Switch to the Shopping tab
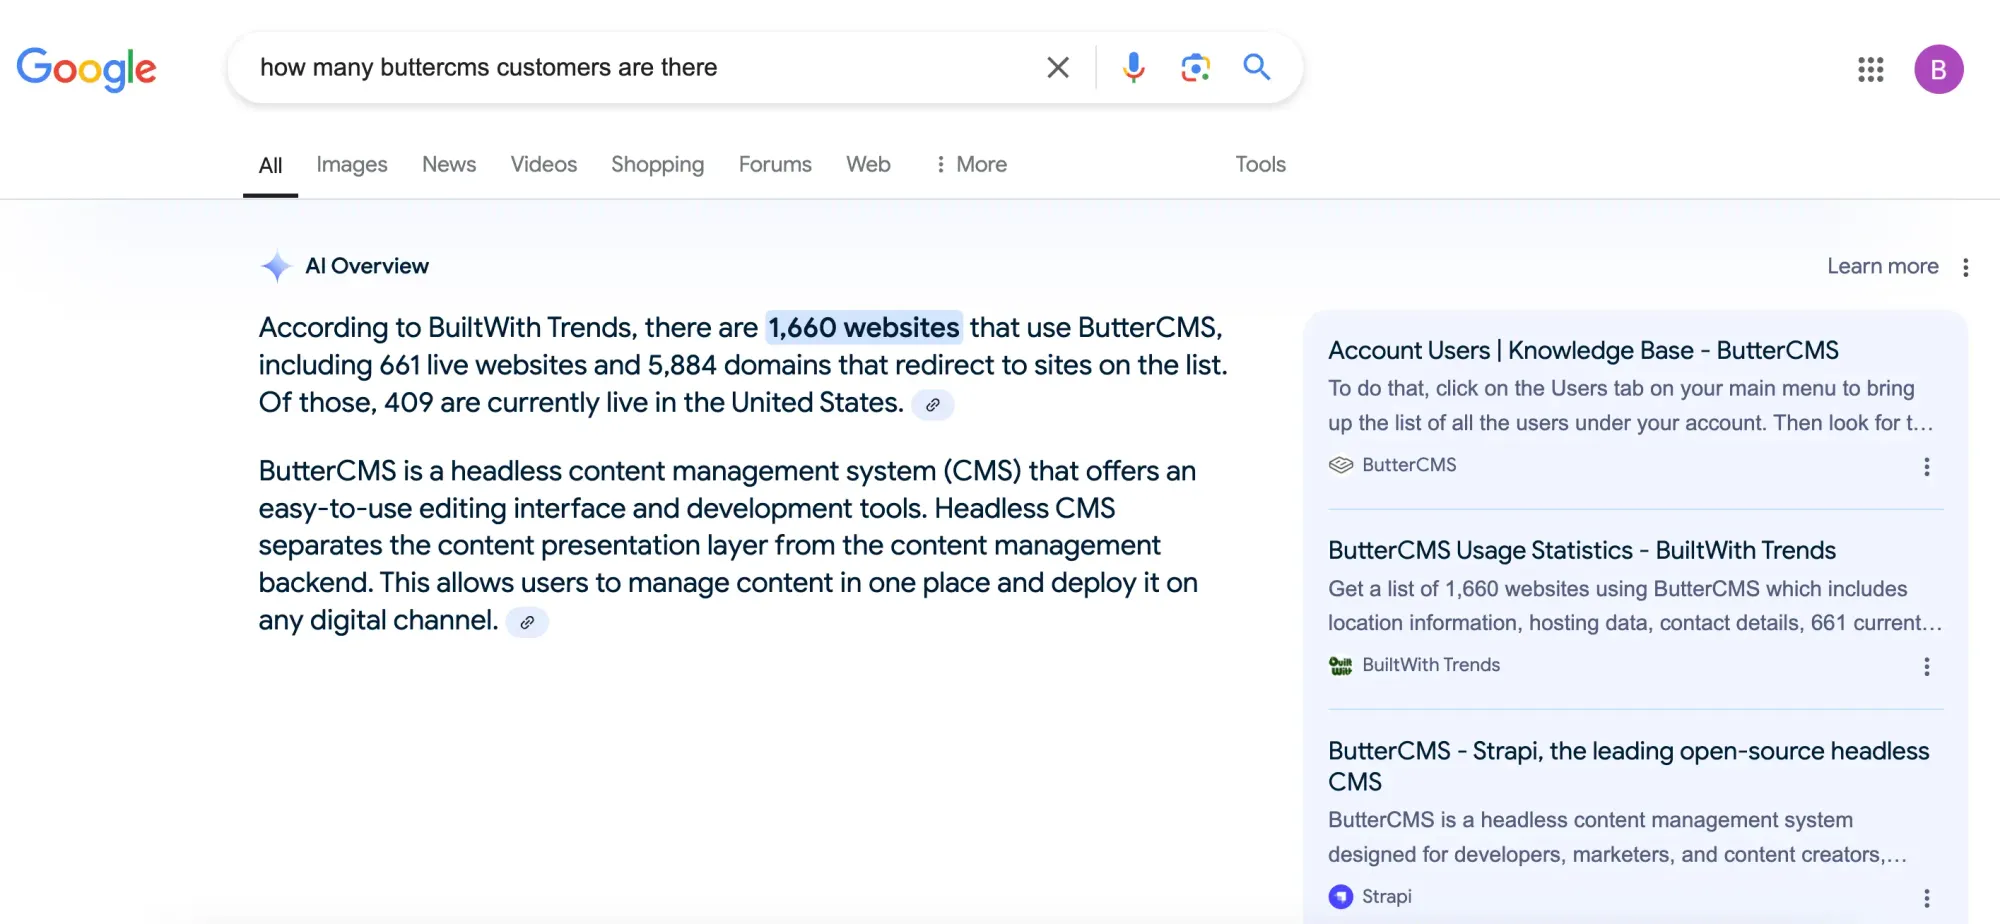The width and height of the screenshot is (2000, 924). (657, 165)
